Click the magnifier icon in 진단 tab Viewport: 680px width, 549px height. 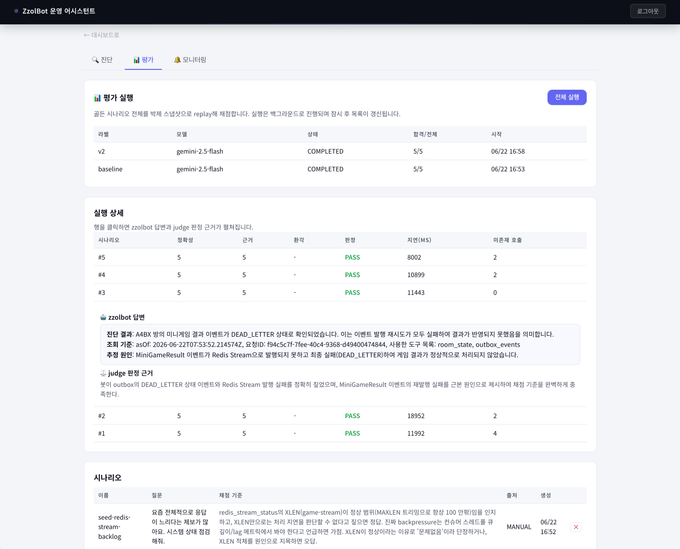point(95,60)
